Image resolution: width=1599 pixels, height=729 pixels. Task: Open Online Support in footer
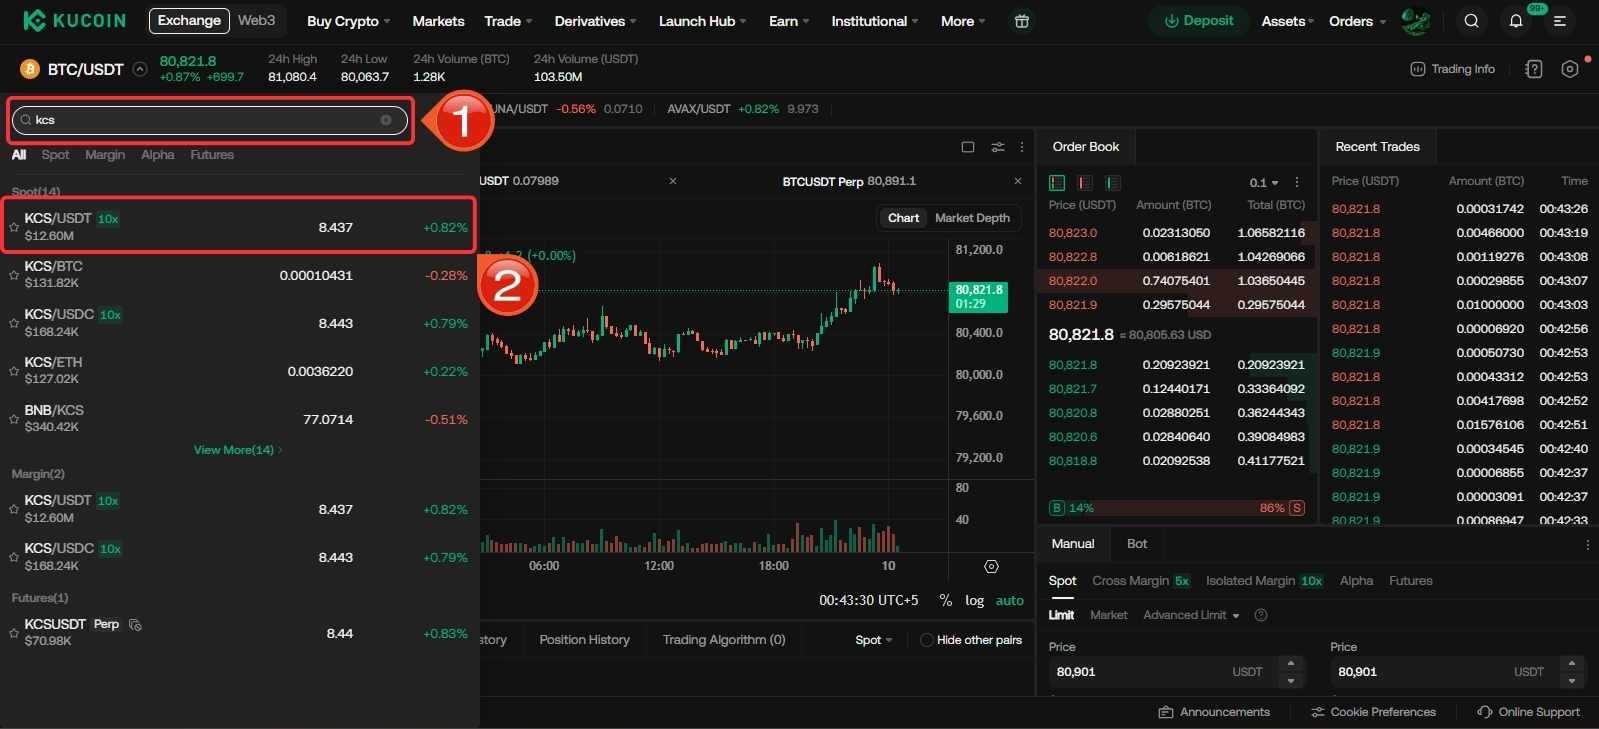pos(1529,712)
